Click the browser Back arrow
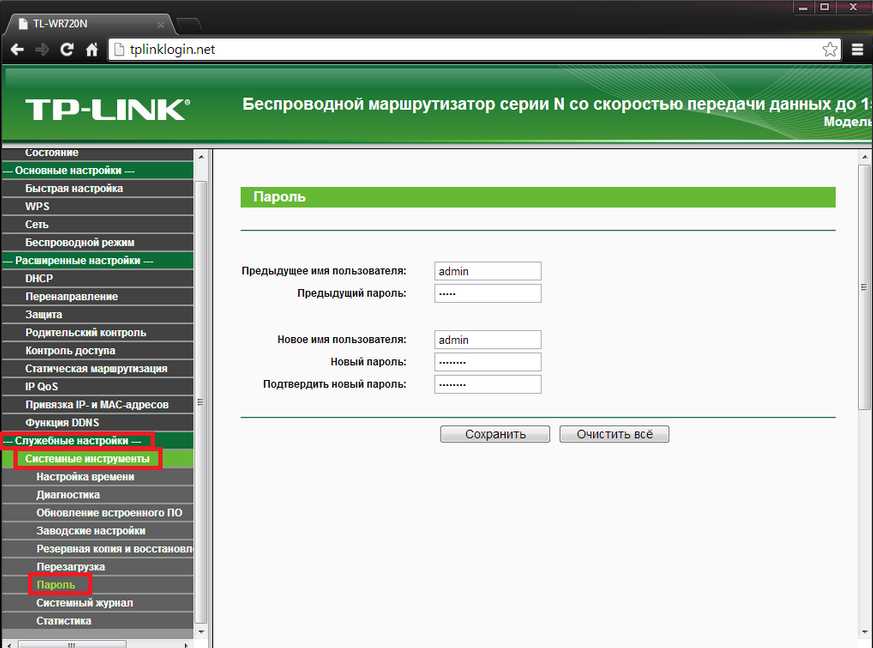Image resolution: width=873 pixels, height=648 pixels. (x=17, y=50)
